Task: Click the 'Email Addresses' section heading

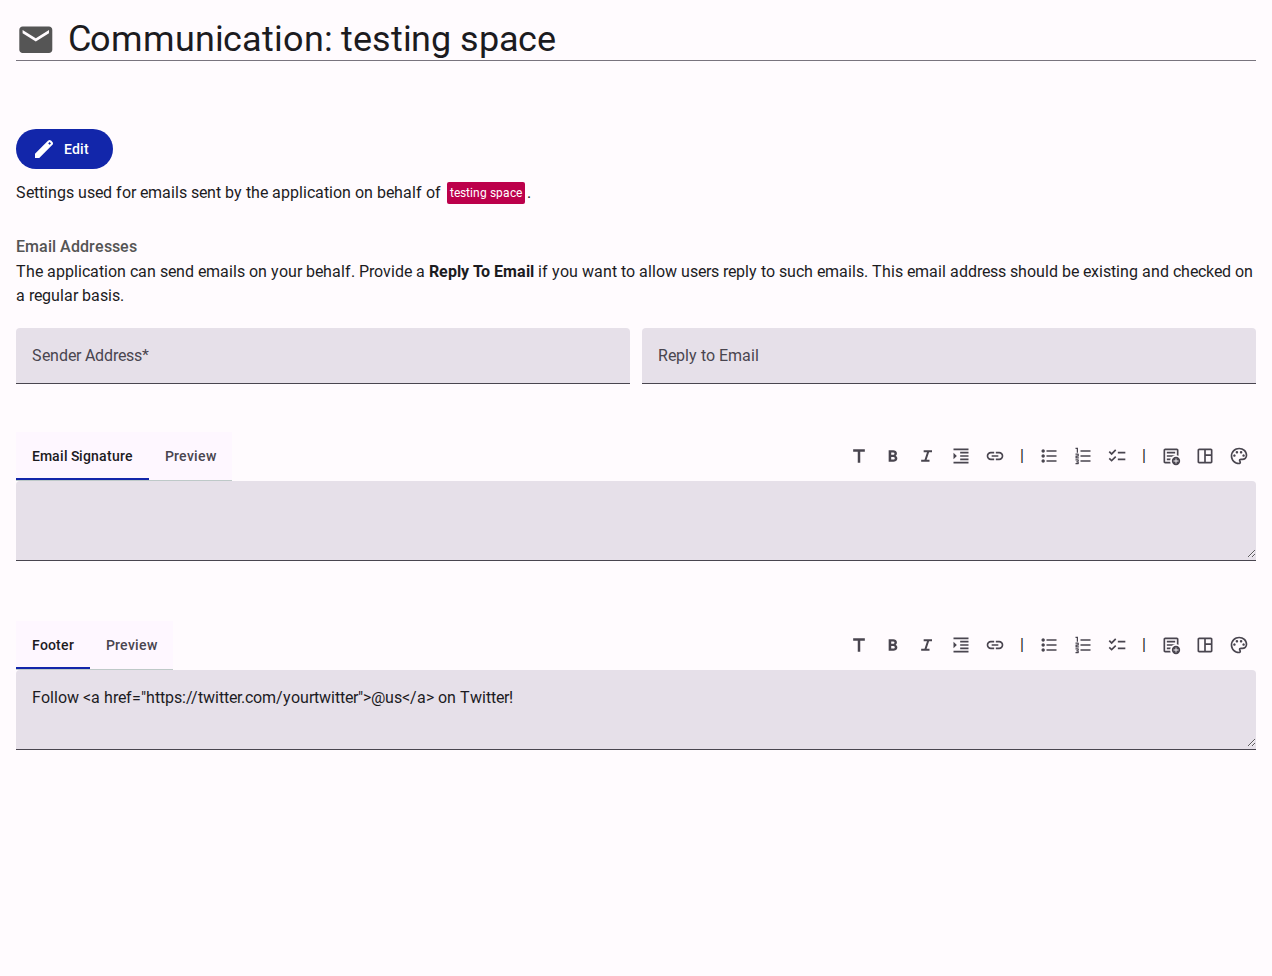Action: [76, 246]
